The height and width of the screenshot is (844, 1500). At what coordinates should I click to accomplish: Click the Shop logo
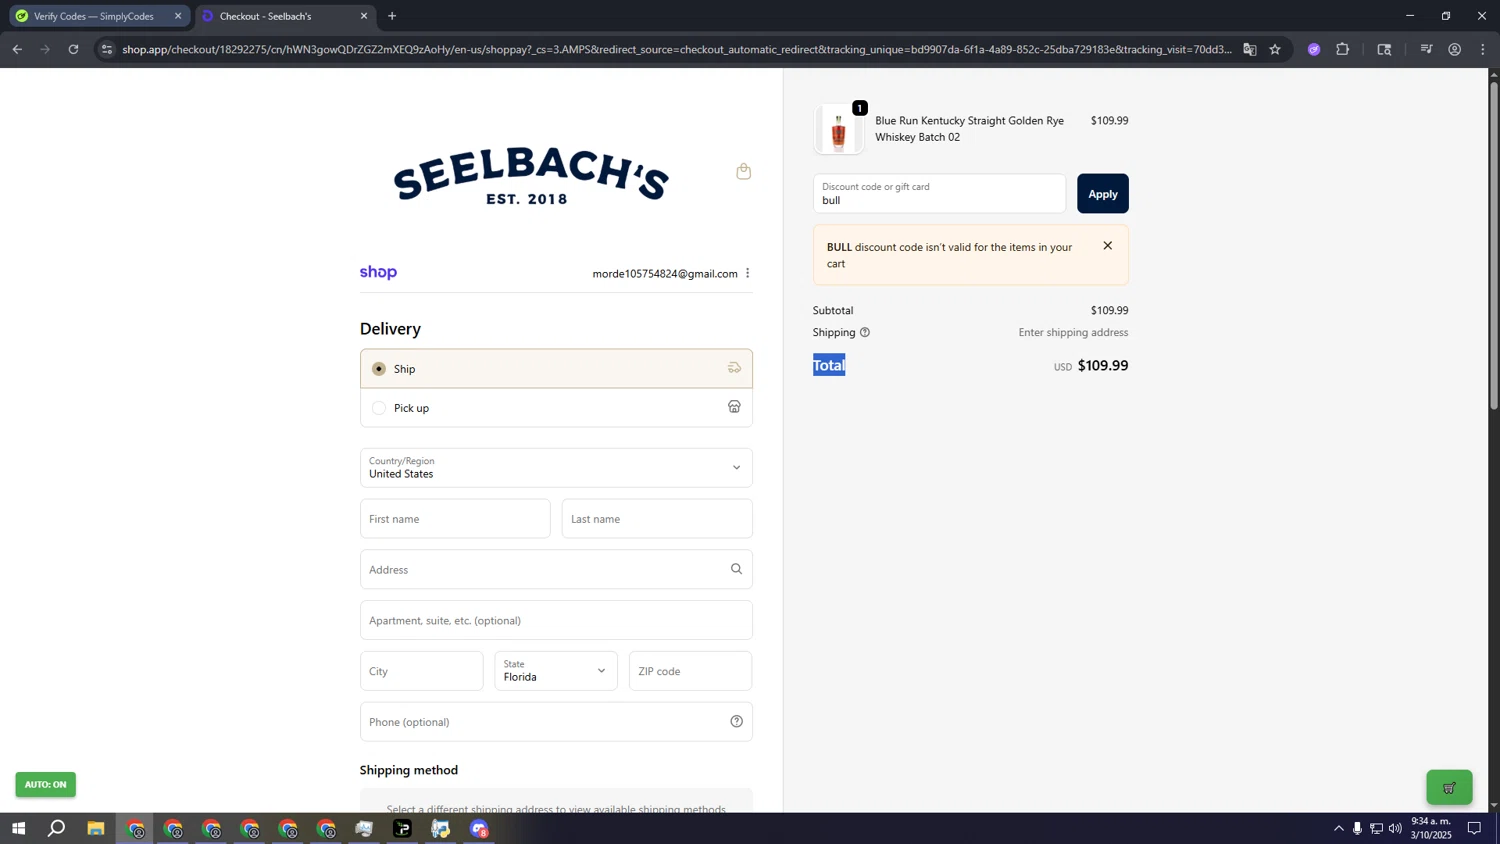pyautogui.click(x=378, y=273)
